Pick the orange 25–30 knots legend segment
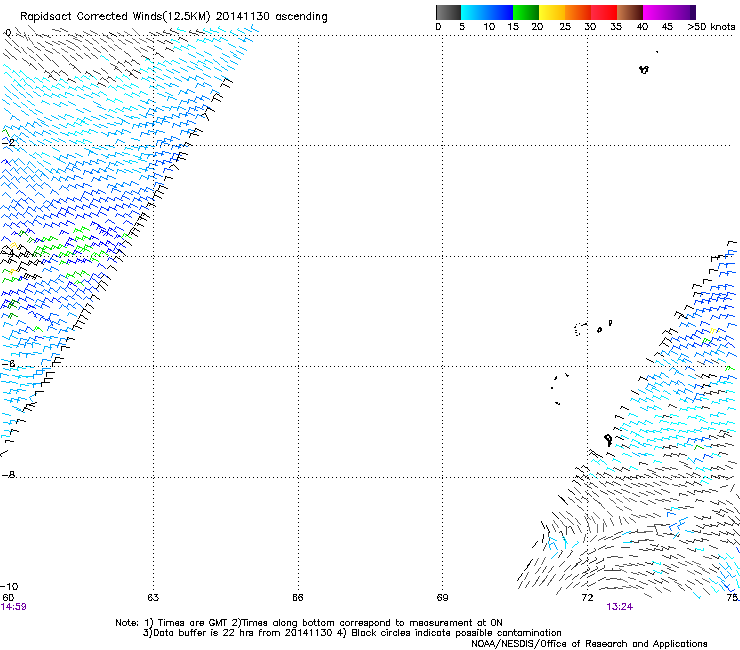740x650 pixels. click(x=578, y=12)
